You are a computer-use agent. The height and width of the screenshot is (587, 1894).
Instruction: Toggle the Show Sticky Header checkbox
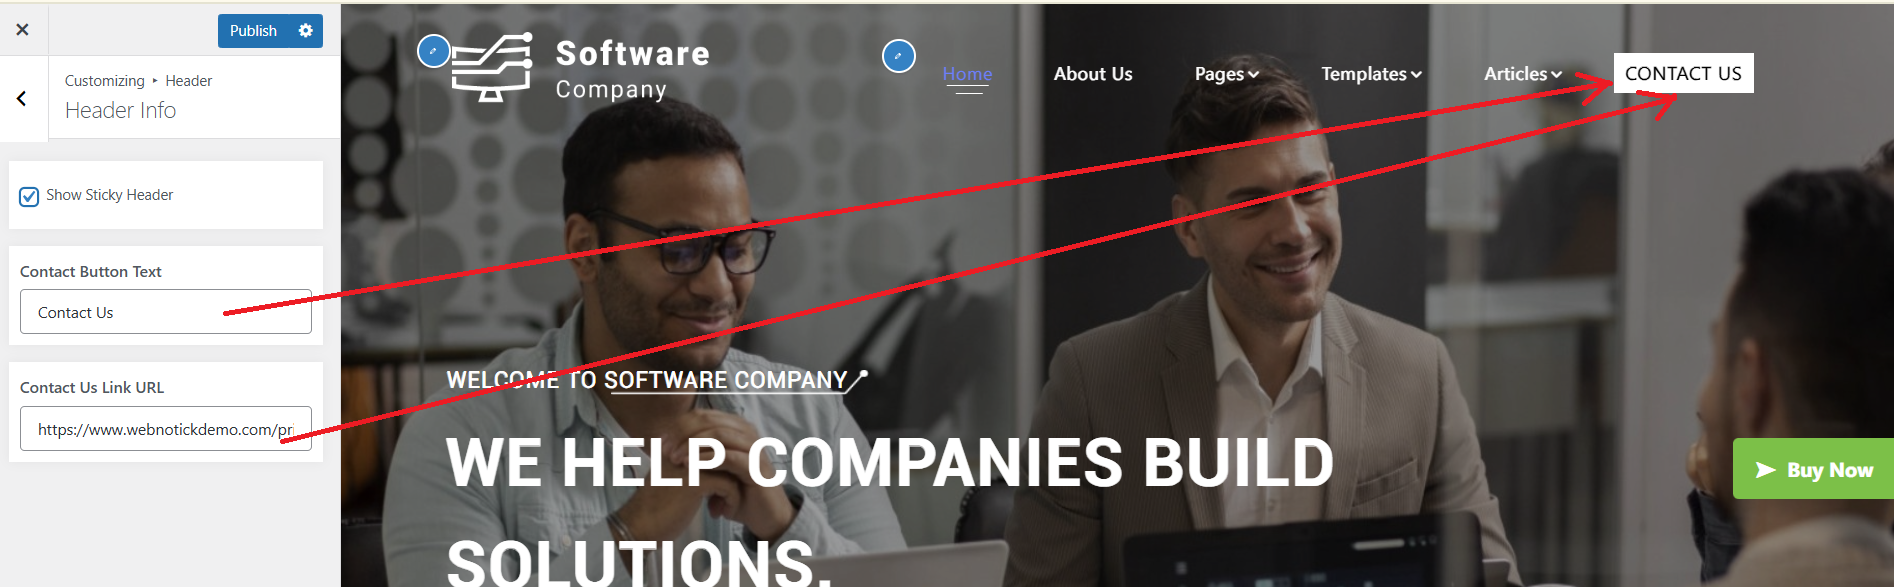(30, 196)
